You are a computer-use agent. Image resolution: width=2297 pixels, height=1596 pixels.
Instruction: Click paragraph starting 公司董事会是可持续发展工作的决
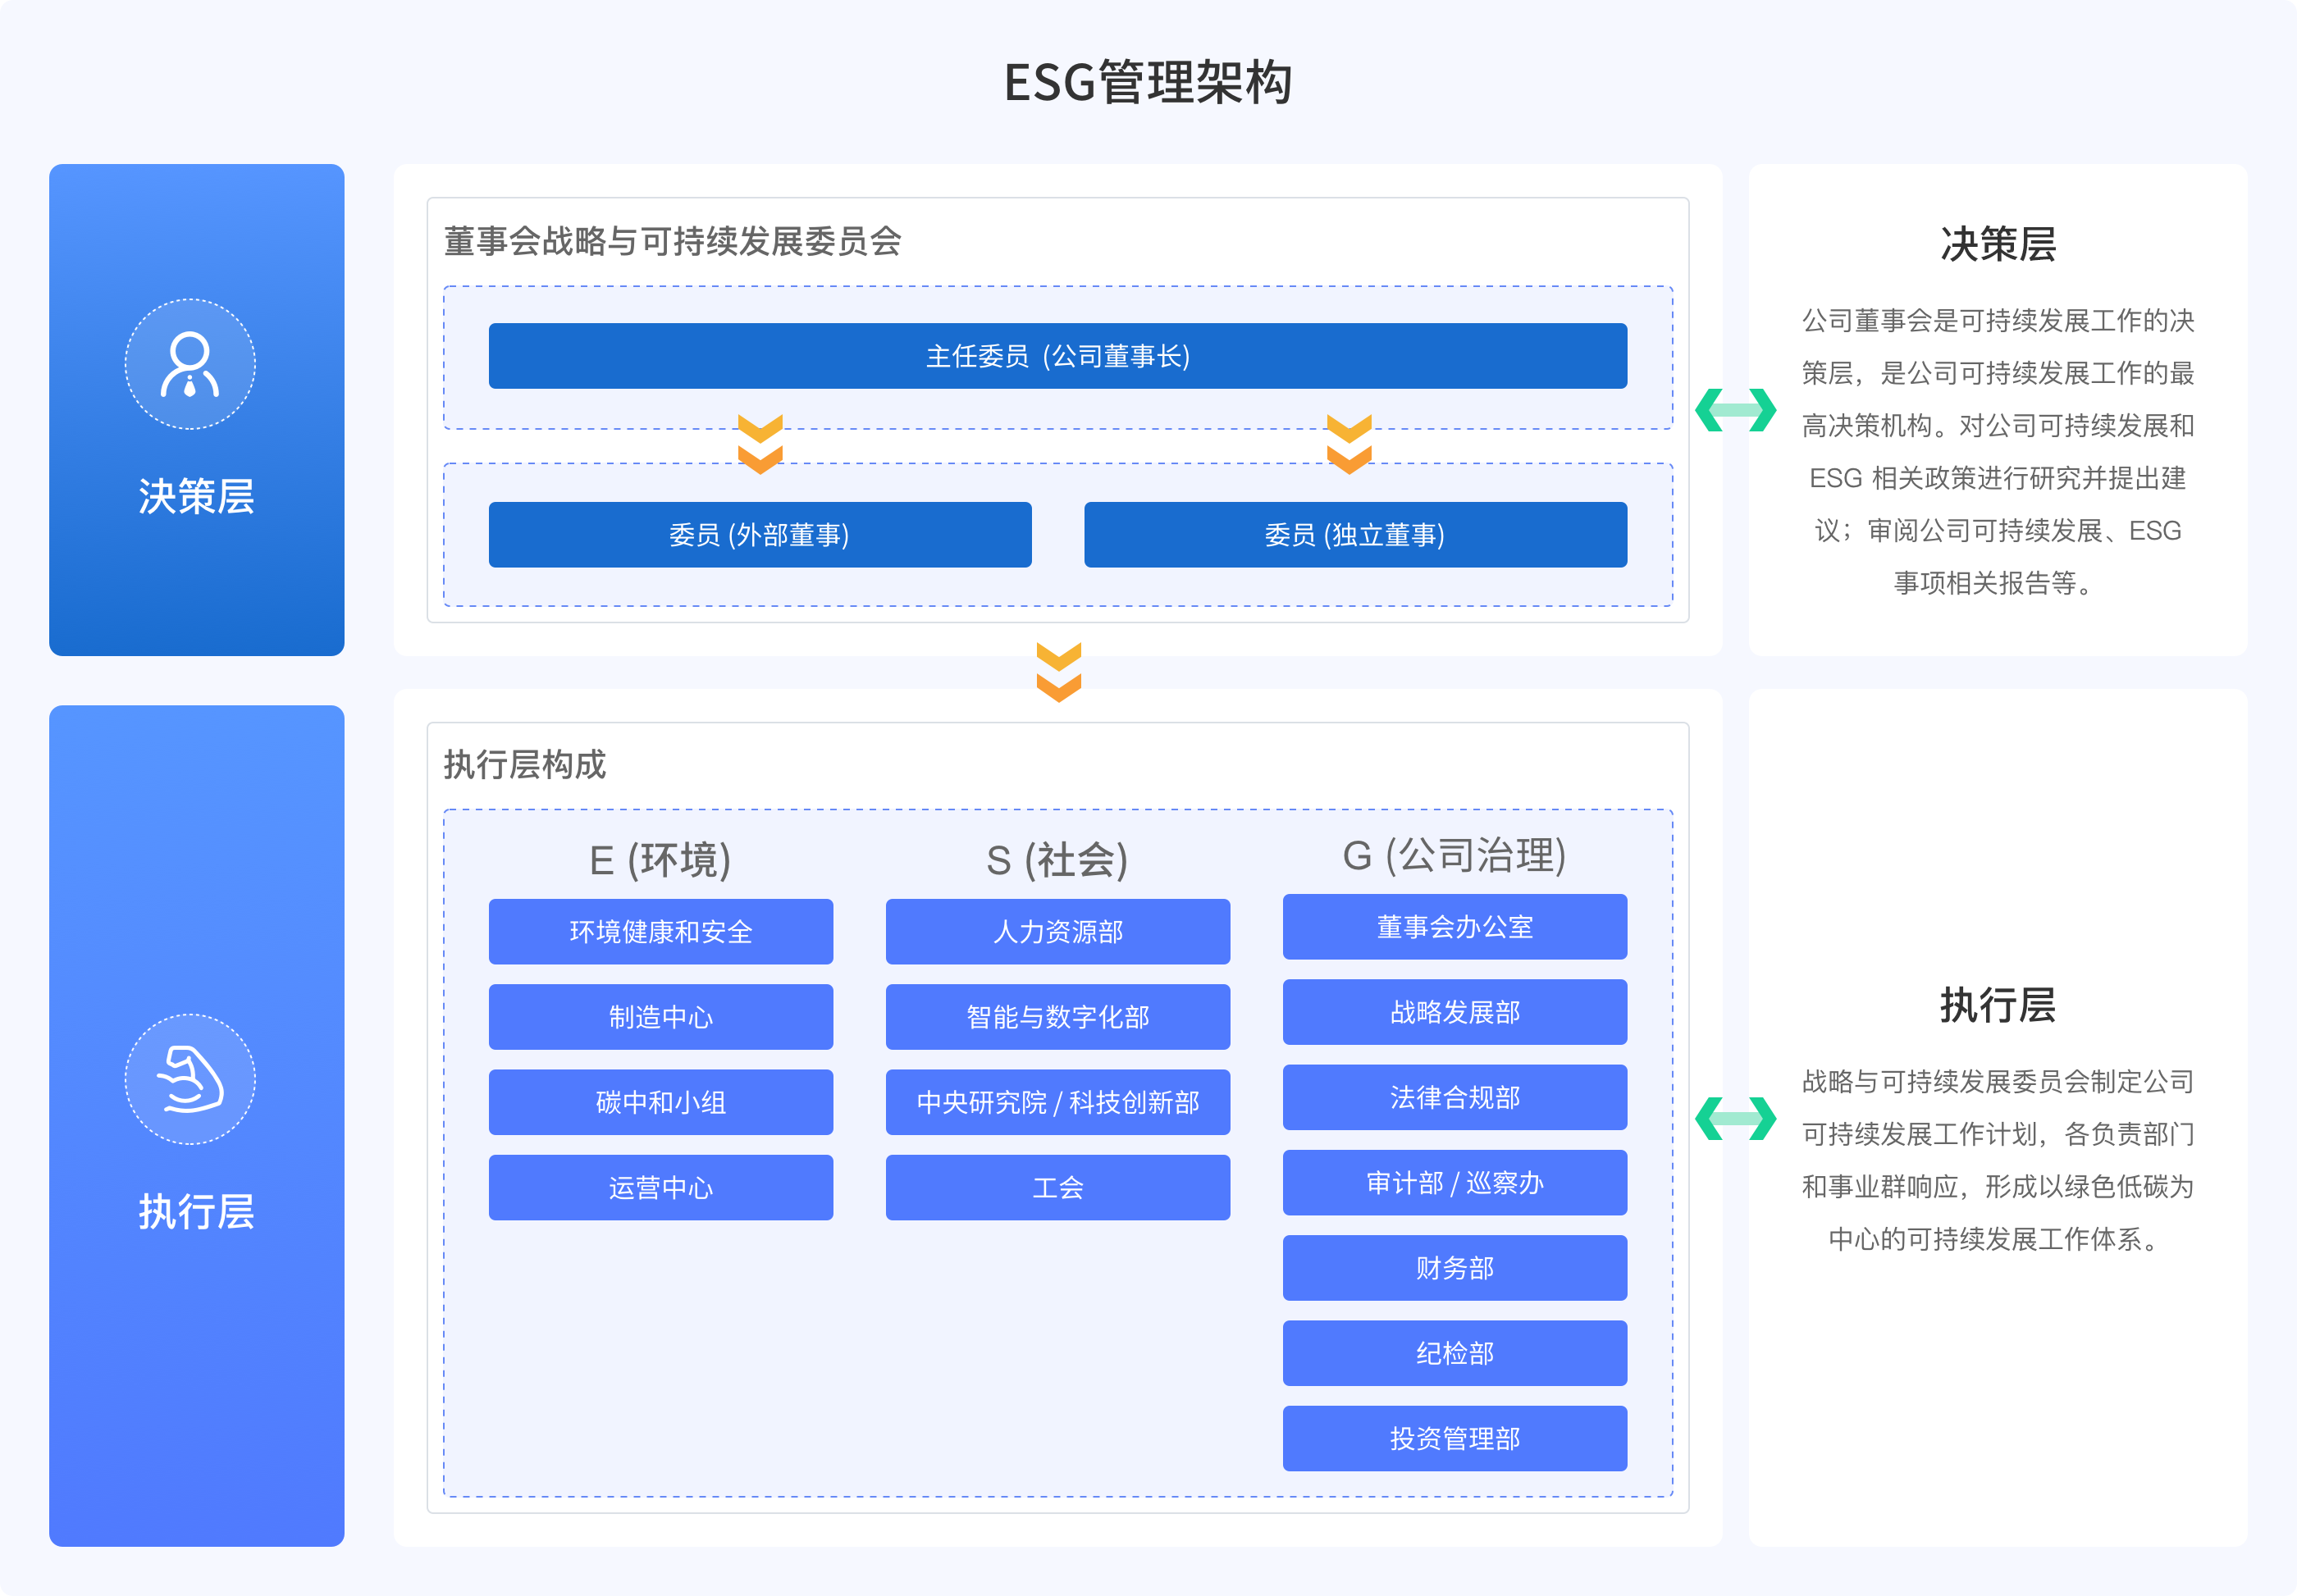click(1998, 452)
